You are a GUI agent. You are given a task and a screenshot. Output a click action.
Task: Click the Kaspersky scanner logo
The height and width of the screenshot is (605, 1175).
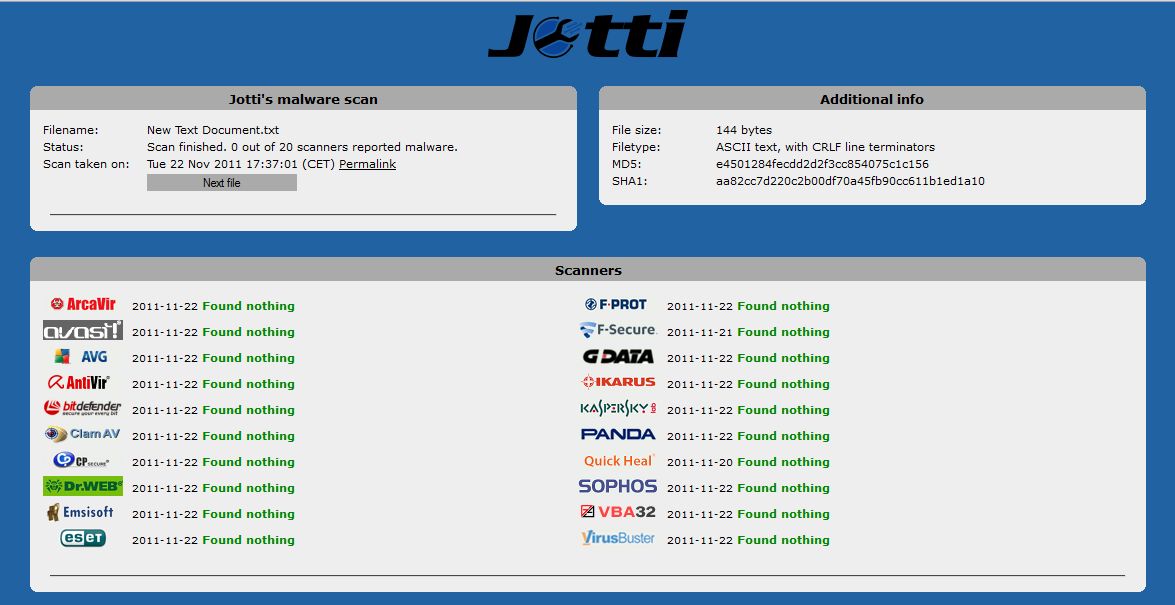click(618, 408)
